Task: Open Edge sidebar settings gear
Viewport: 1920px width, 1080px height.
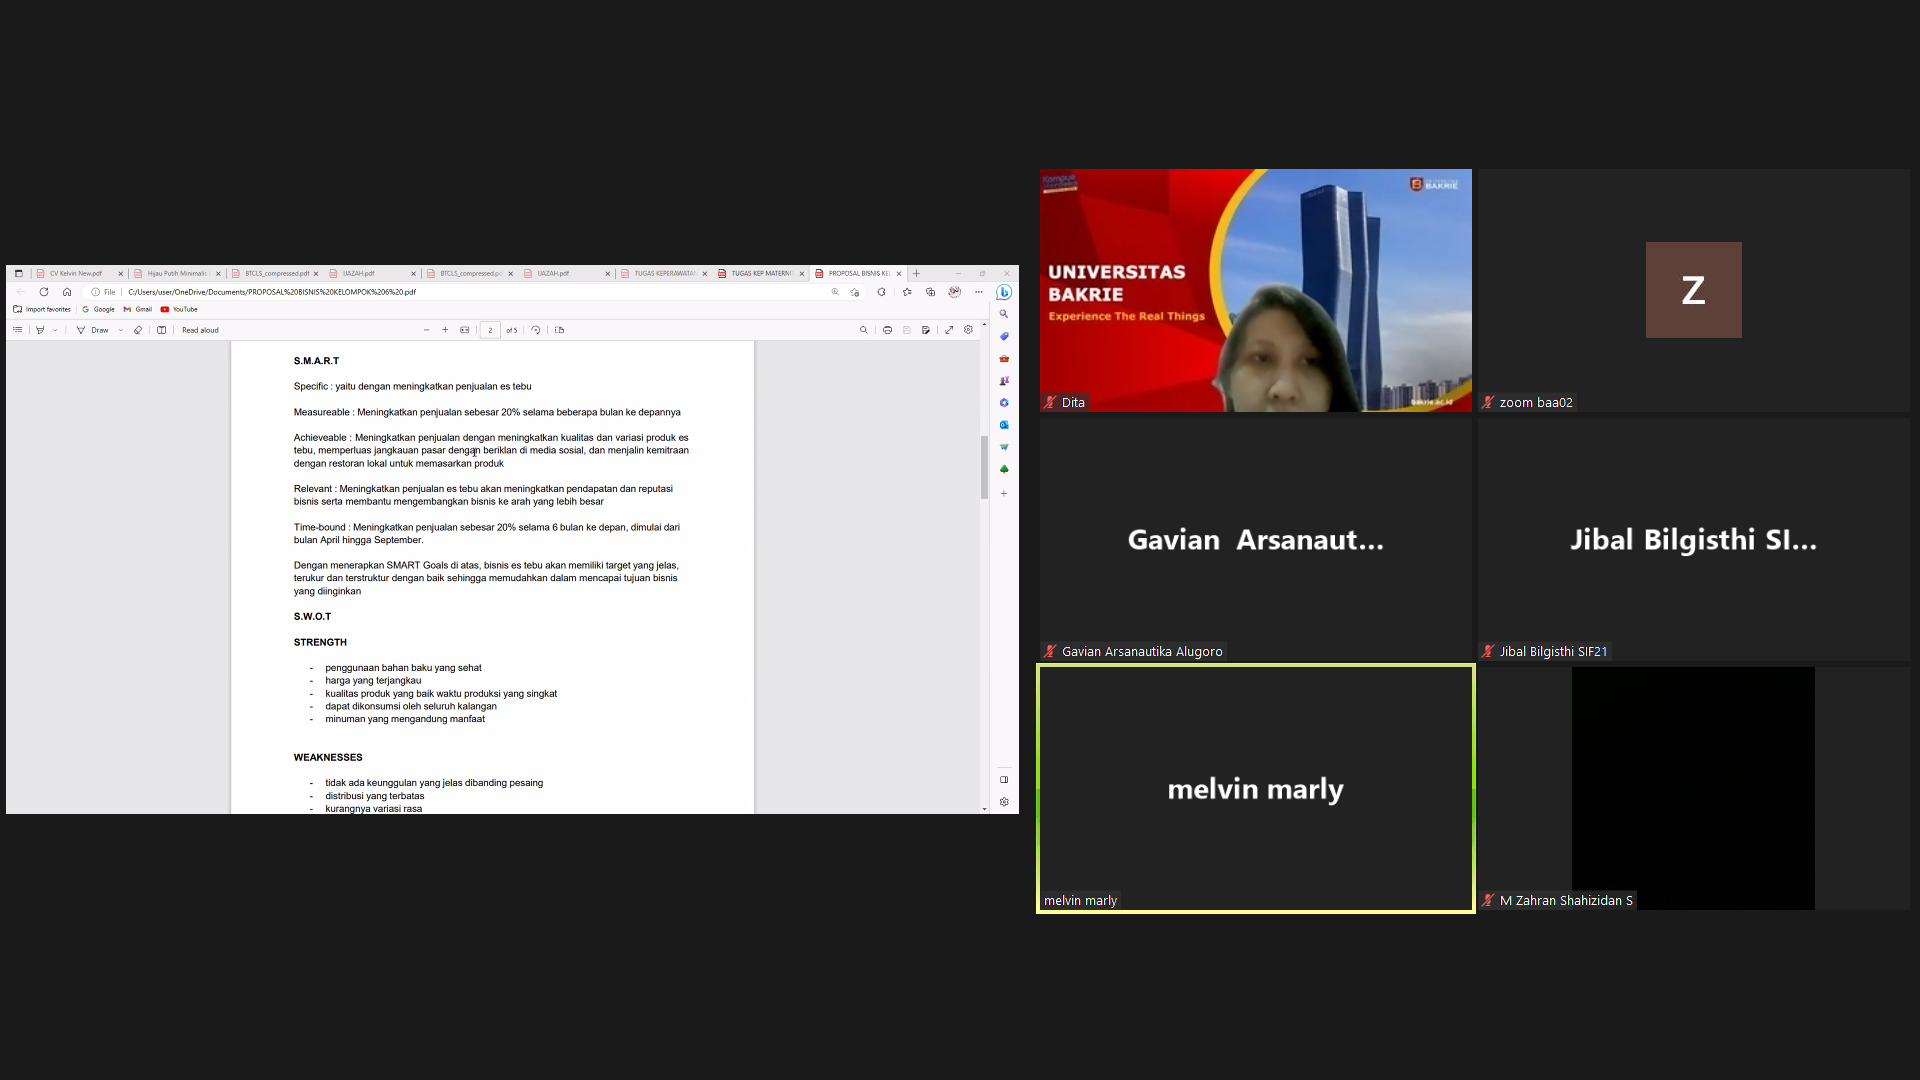Action: (1004, 802)
